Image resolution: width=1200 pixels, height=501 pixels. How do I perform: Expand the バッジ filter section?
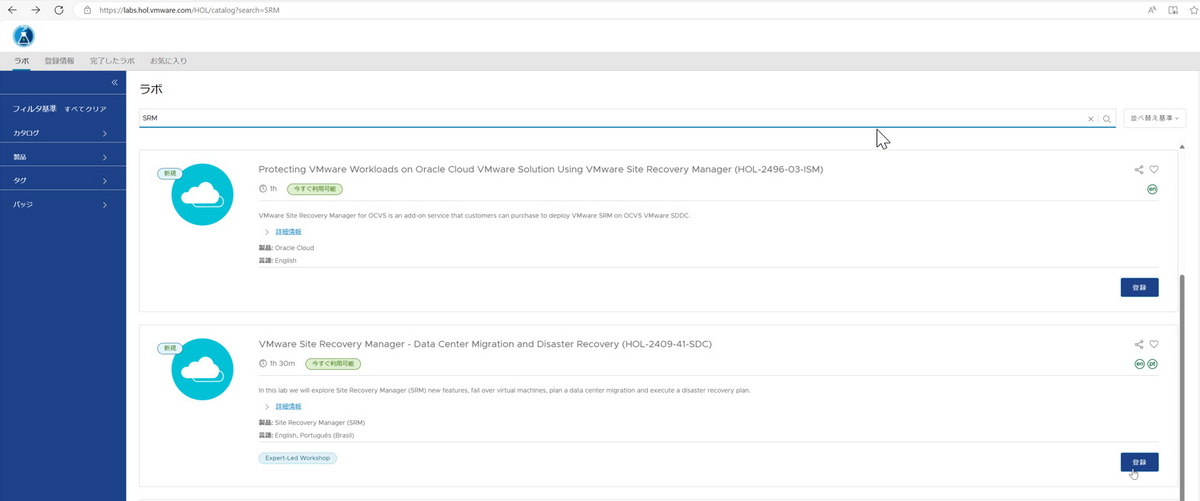click(x=62, y=204)
